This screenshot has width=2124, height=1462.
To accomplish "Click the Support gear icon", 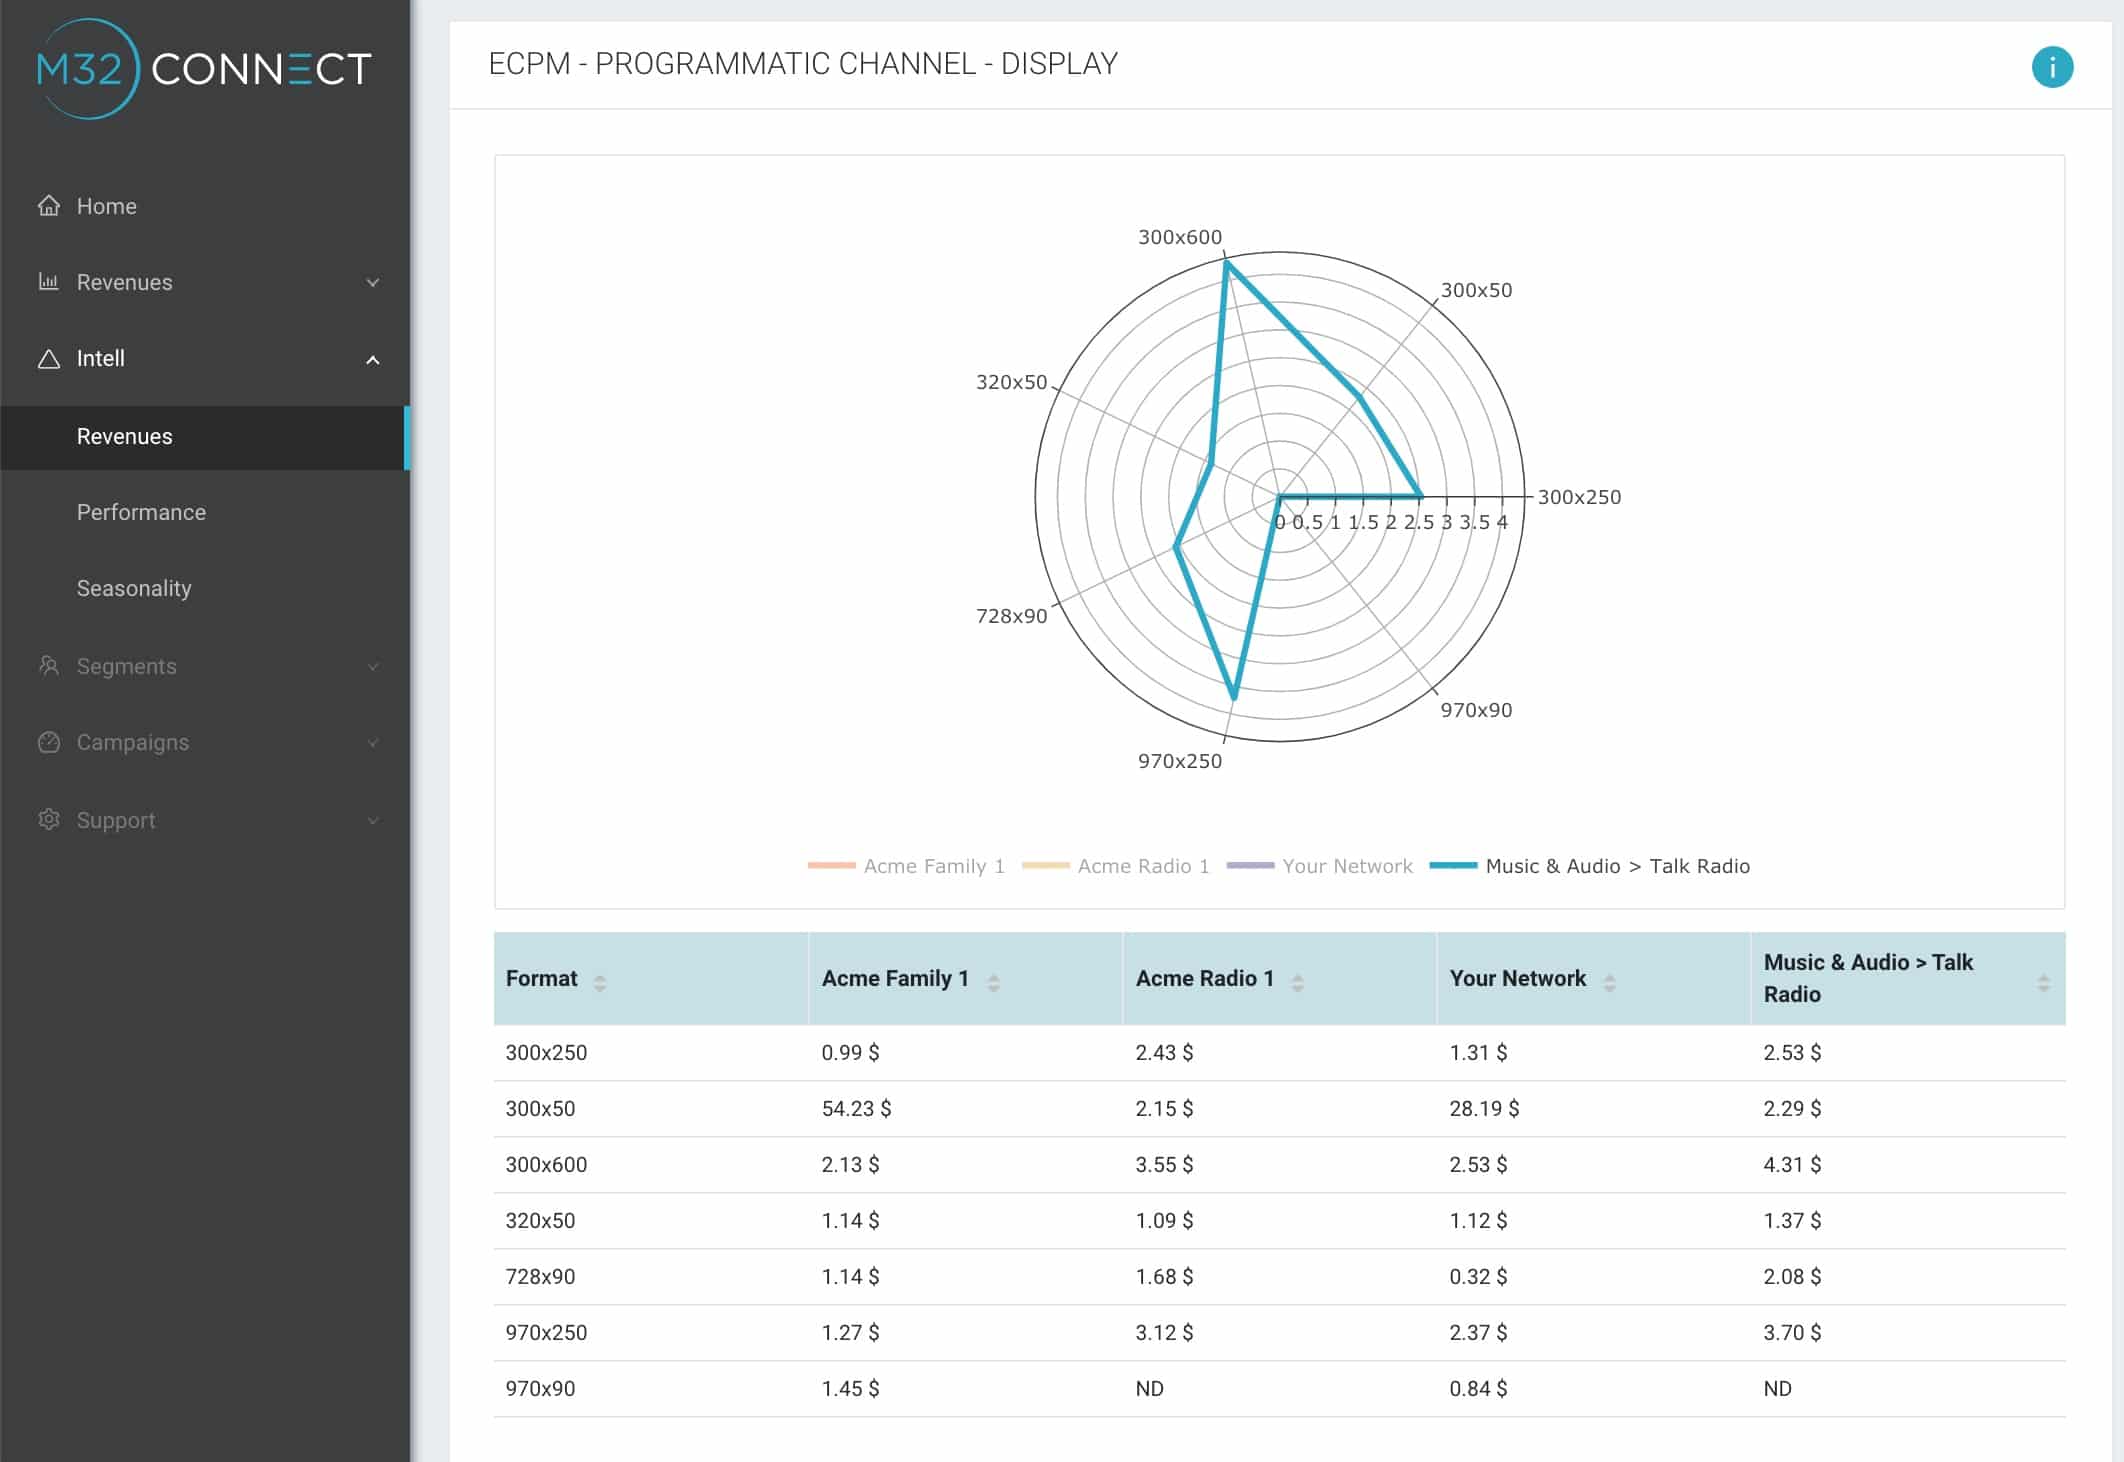I will (49, 820).
